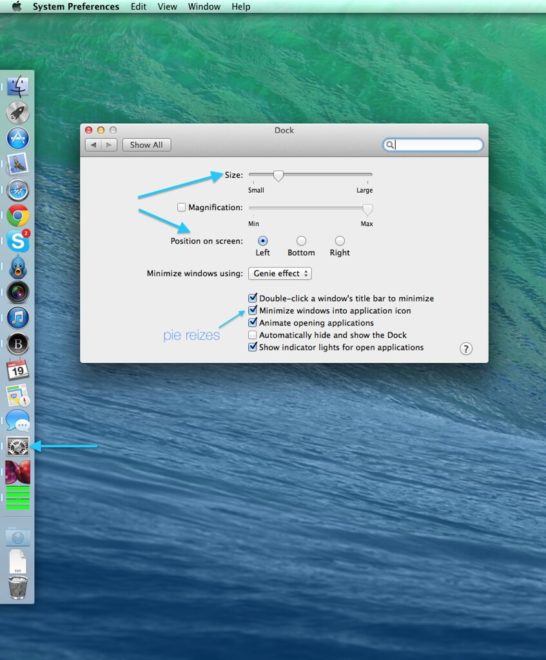
Task: Click System Preferences gear icon in Dock
Action: (x=18, y=446)
